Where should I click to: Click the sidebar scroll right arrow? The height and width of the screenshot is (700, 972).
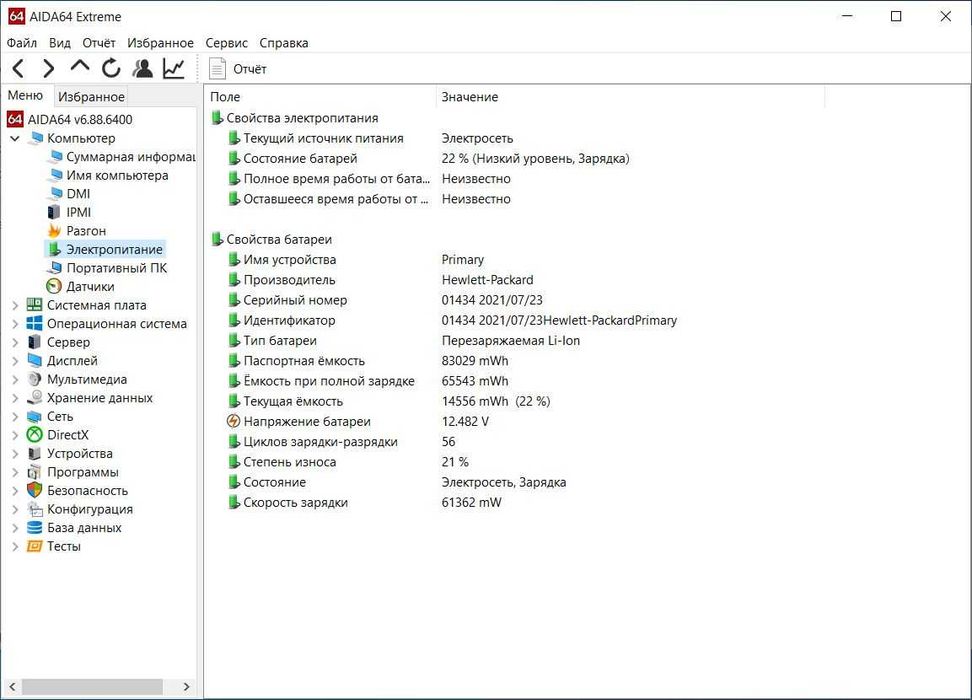186,686
